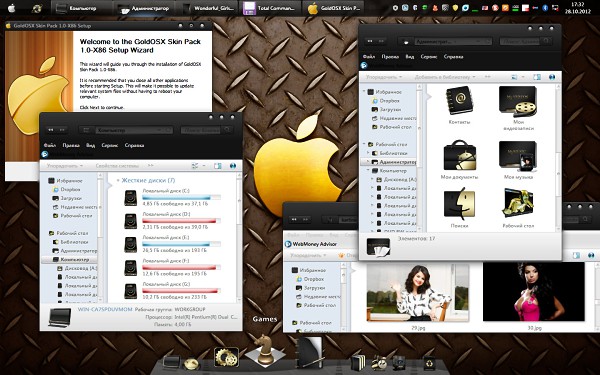
Task: Open Dropbox in Компьютер window sidebar
Action: 70,189
